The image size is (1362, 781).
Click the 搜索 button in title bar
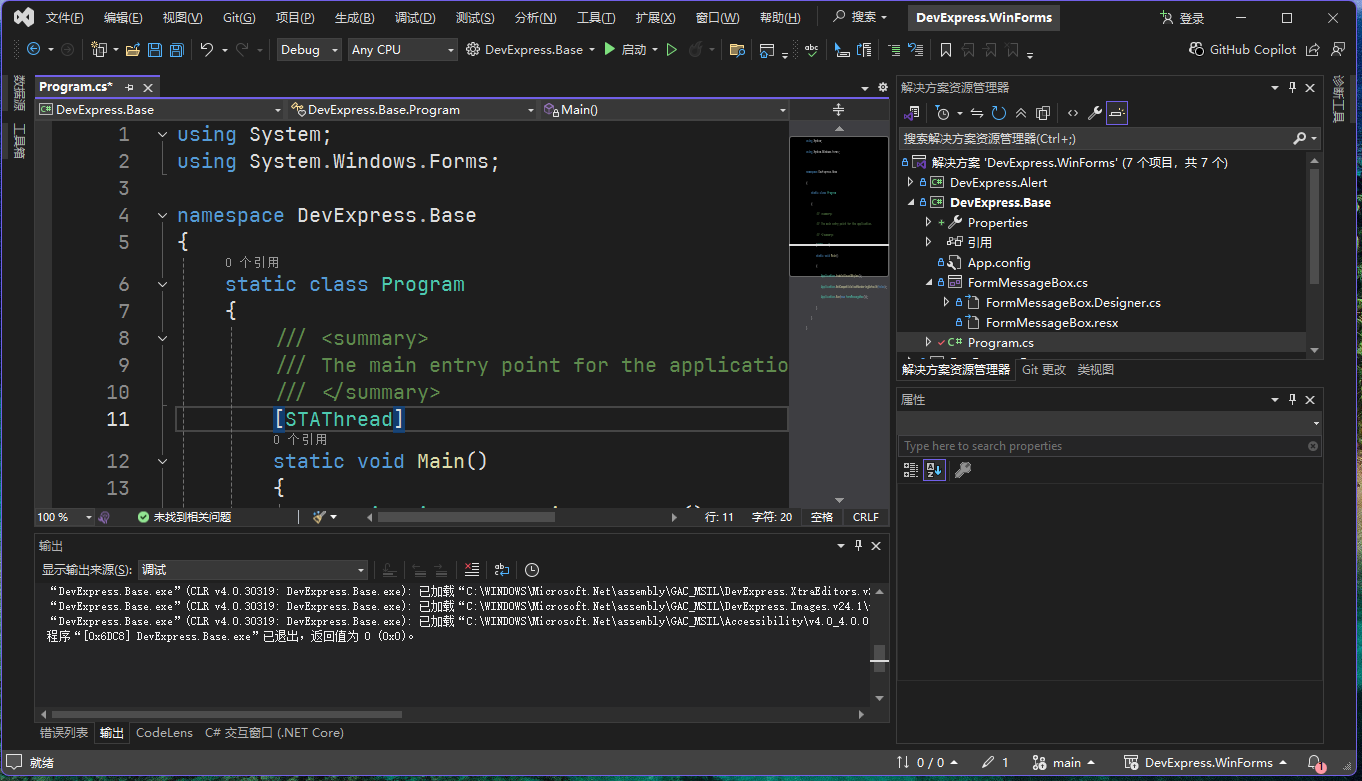click(861, 18)
